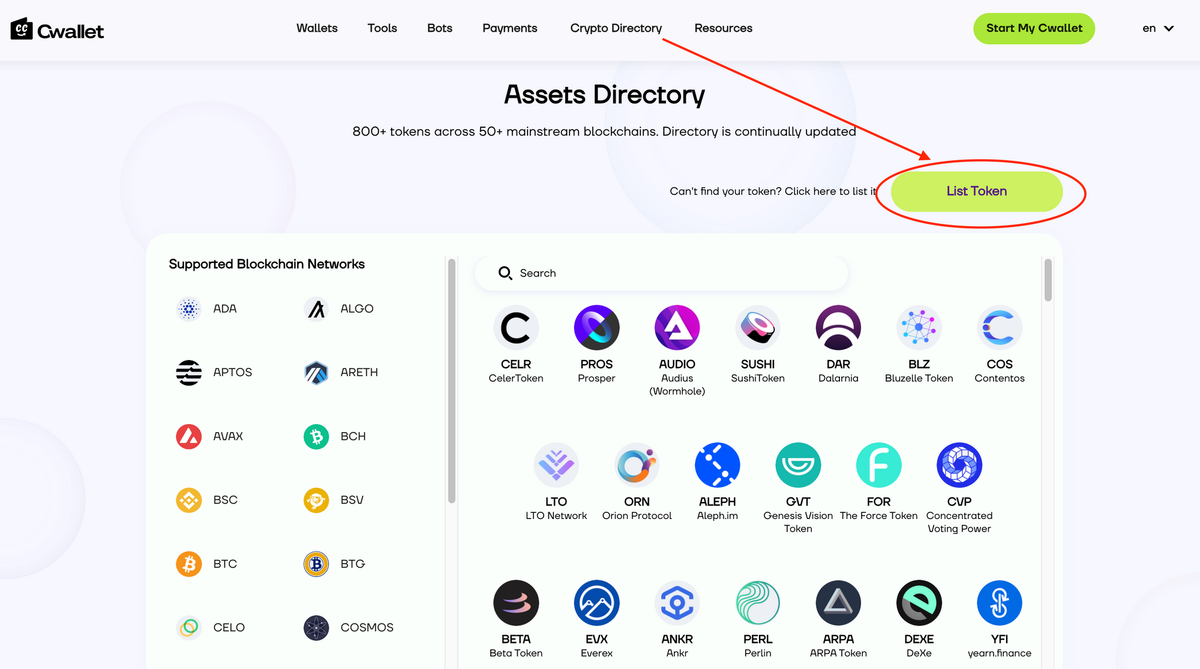Screen dimensions: 1200x669
Task: Pick the ARPA Token icon
Action: [x=838, y=603]
